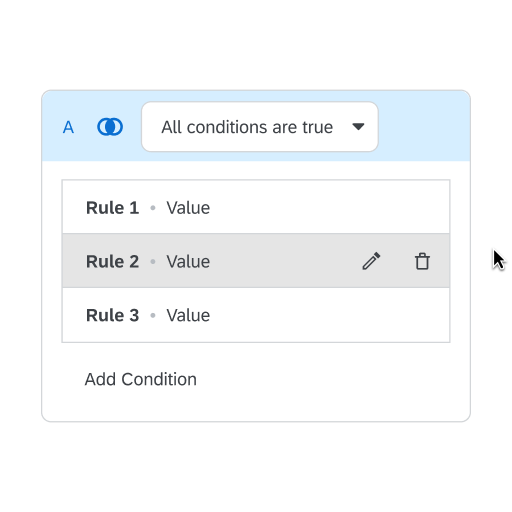Click the intersecting circles condition icon

pos(110,127)
